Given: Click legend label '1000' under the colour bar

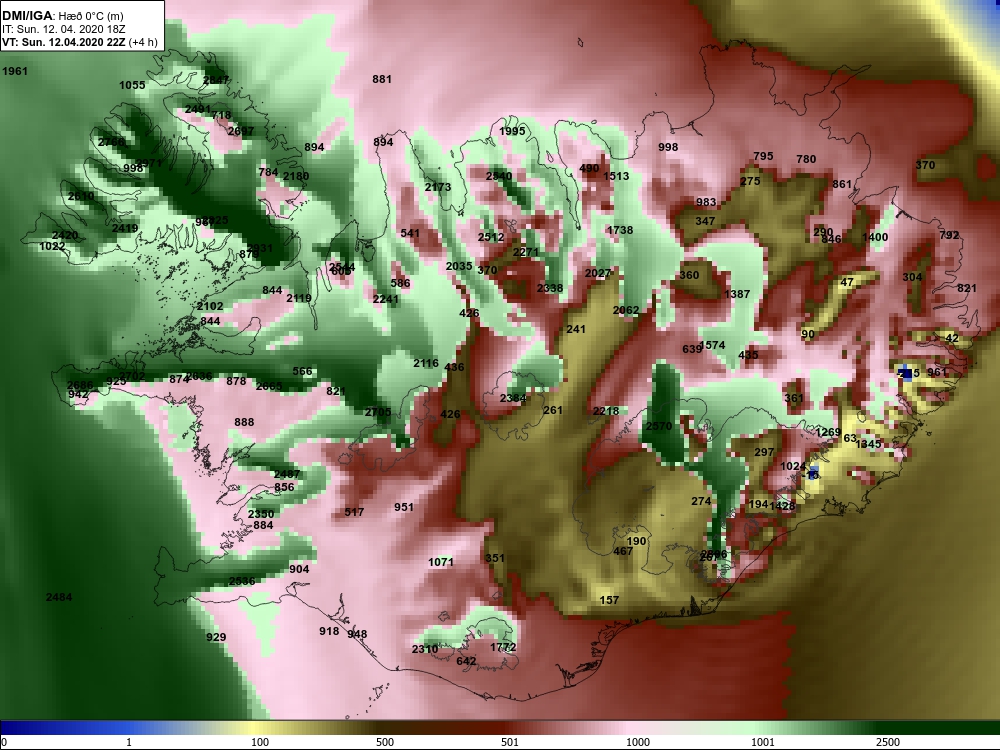Looking at the screenshot, I should 637,742.
